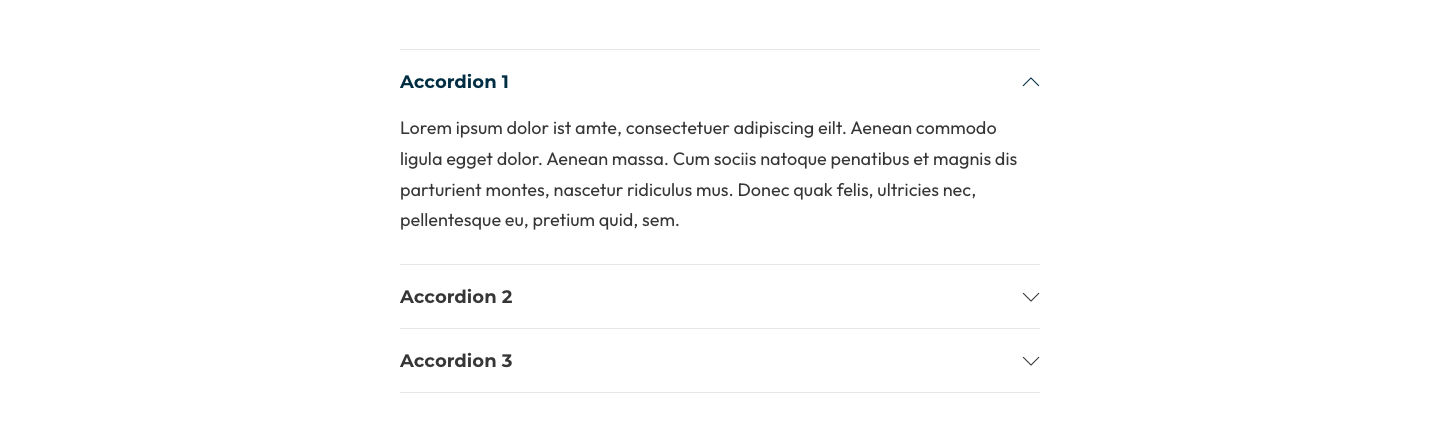This screenshot has height=437, width=1440.
Task: Expand the Accordion 2 heading
Action: [456, 297]
